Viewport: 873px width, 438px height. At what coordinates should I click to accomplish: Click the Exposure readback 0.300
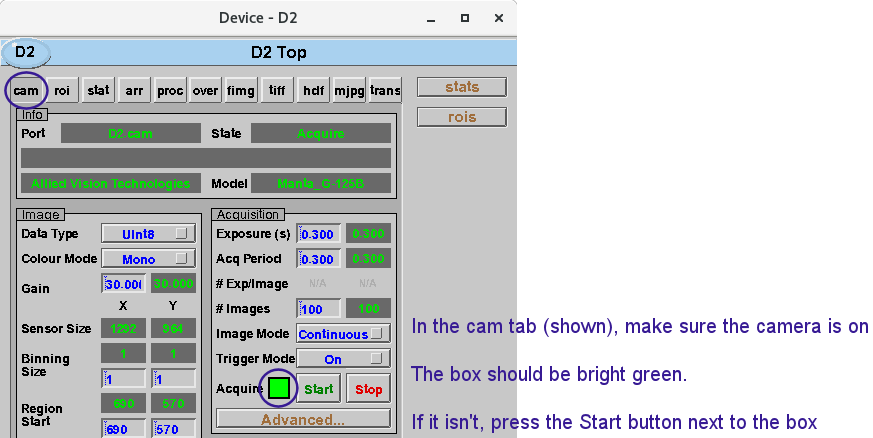(x=369, y=234)
